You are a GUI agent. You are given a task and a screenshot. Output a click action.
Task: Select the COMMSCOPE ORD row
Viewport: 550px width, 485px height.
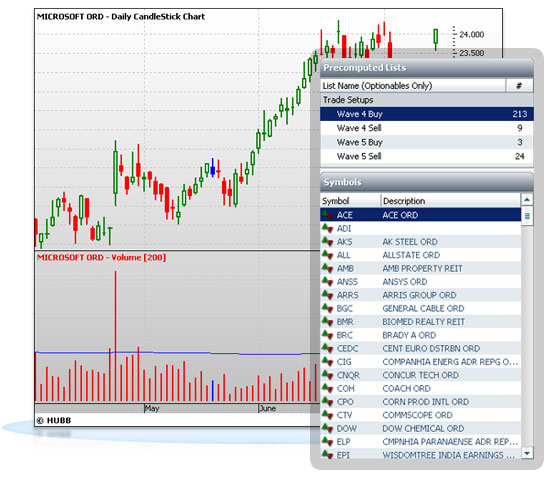[x=421, y=415]
